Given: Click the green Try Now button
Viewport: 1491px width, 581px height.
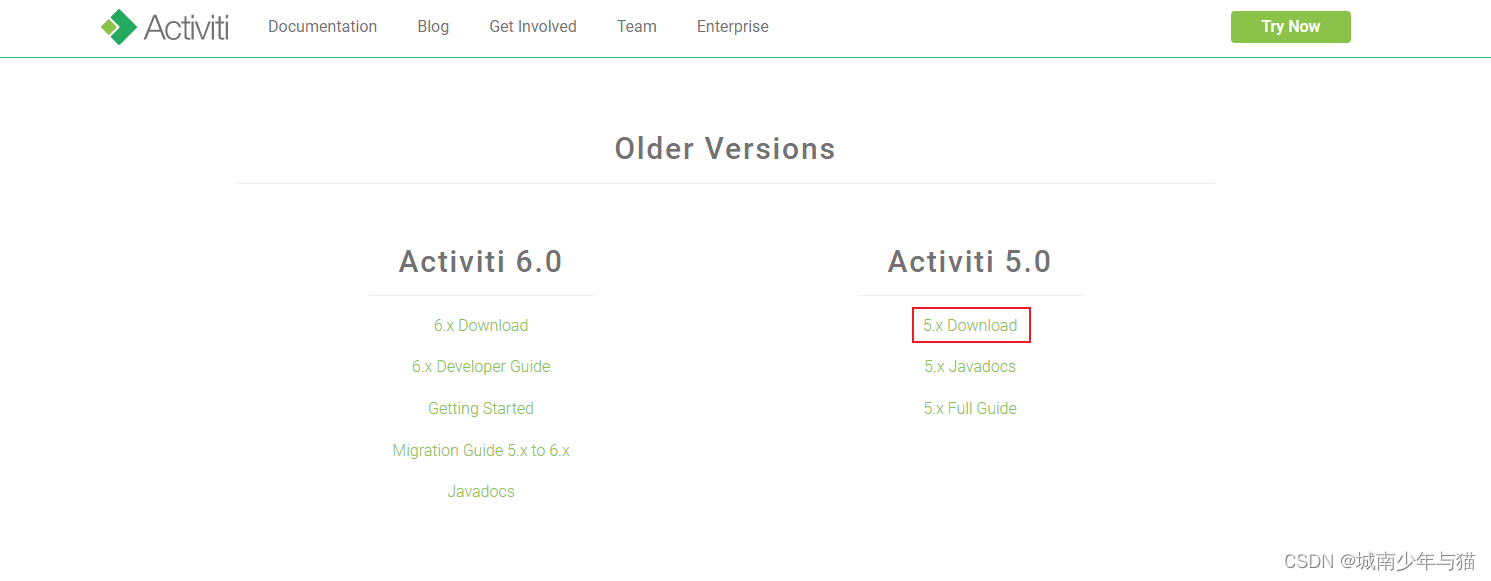Looking at the screenshot, I should point(1290,27).
